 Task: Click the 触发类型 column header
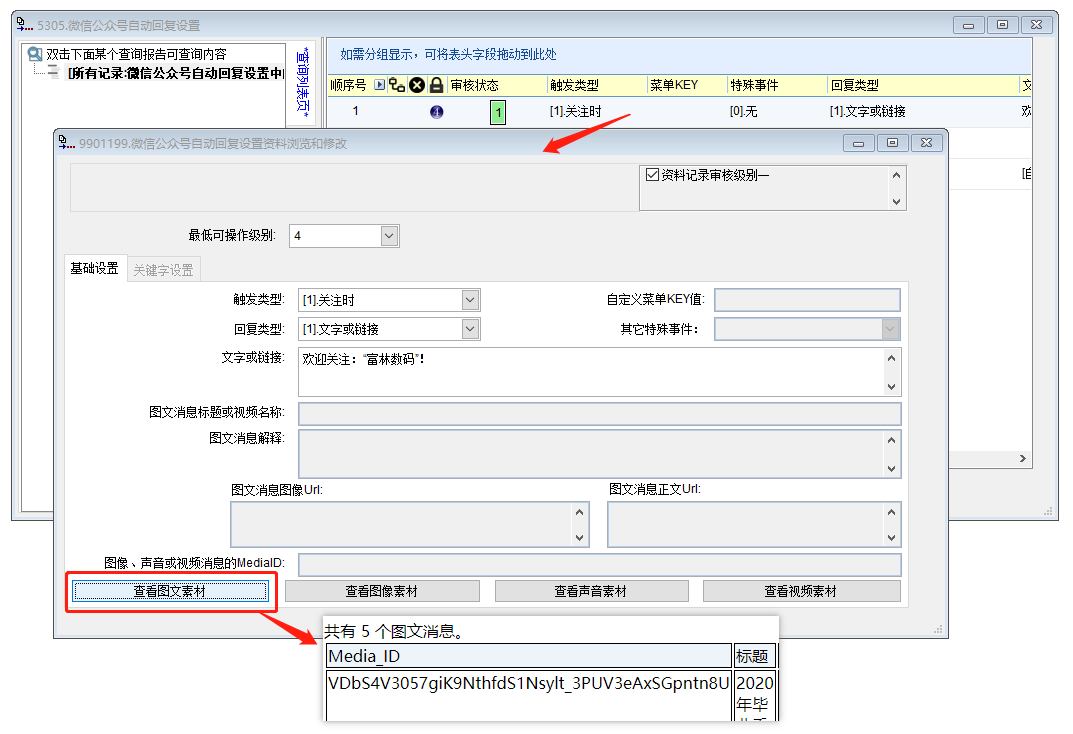coord(597,85)
